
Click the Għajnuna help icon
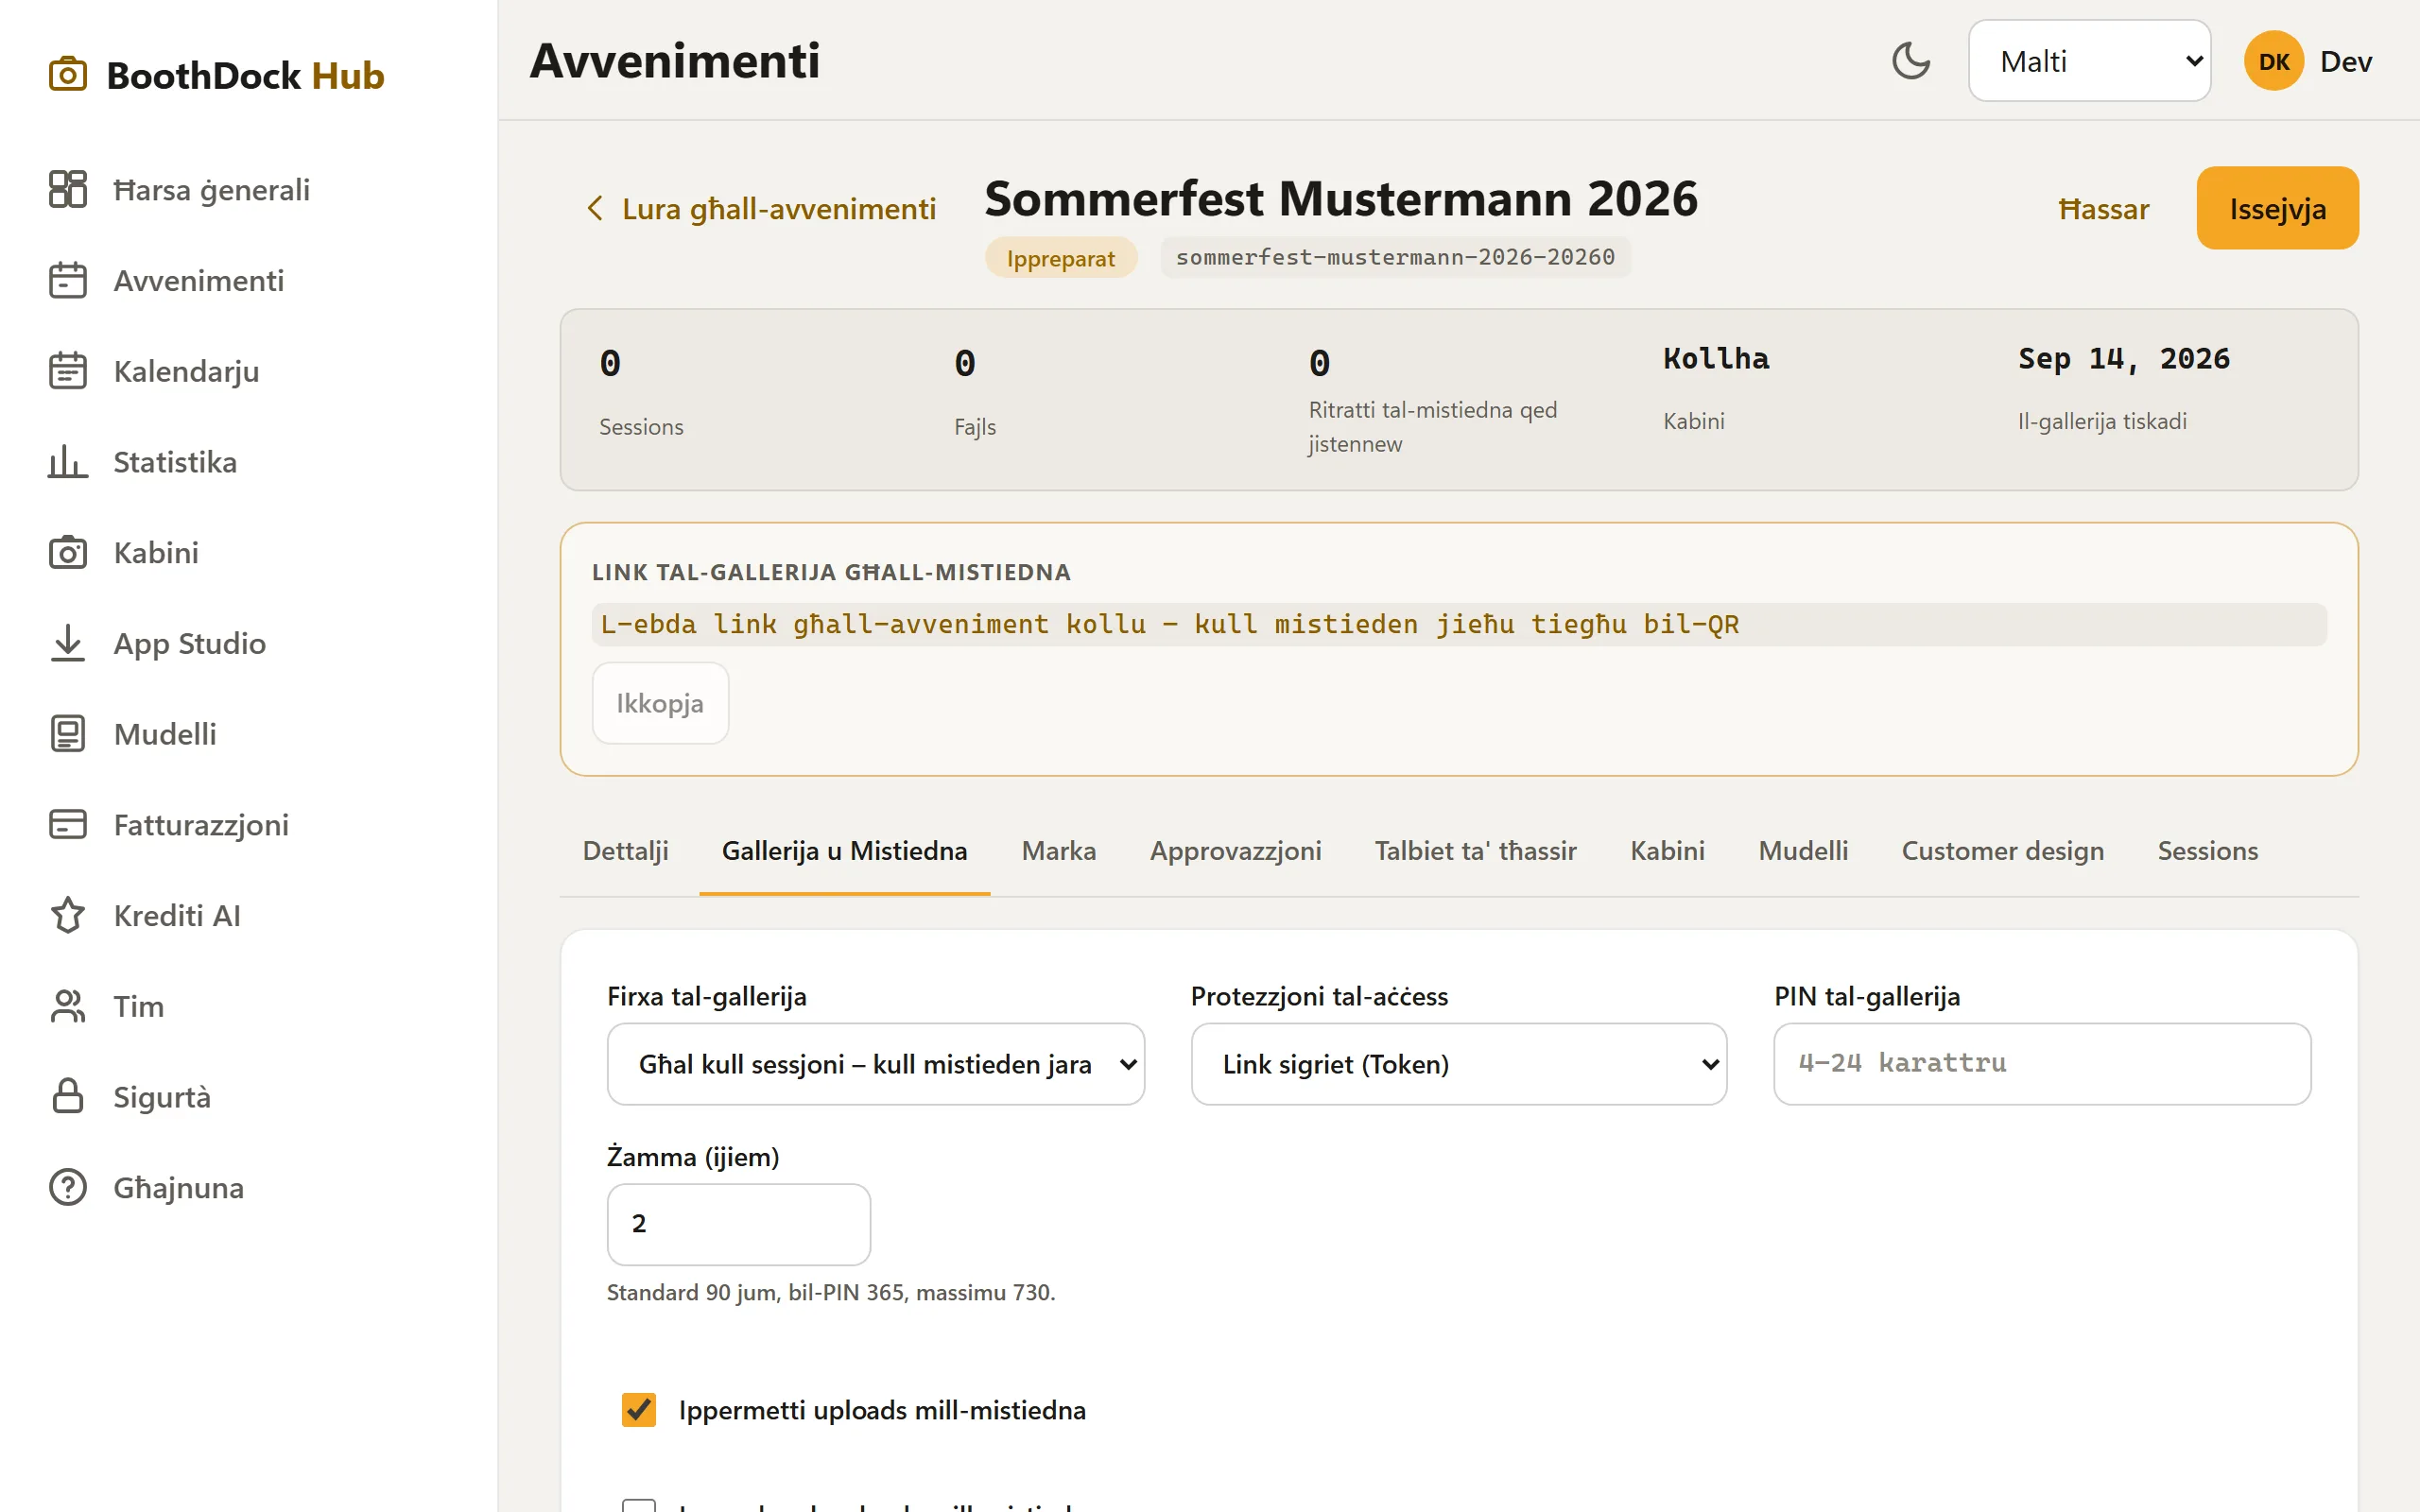click(68, 1187)
